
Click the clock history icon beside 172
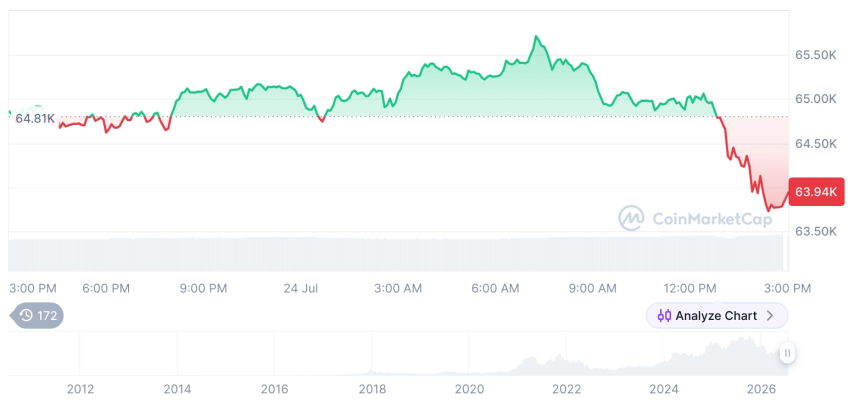[26, 315]
